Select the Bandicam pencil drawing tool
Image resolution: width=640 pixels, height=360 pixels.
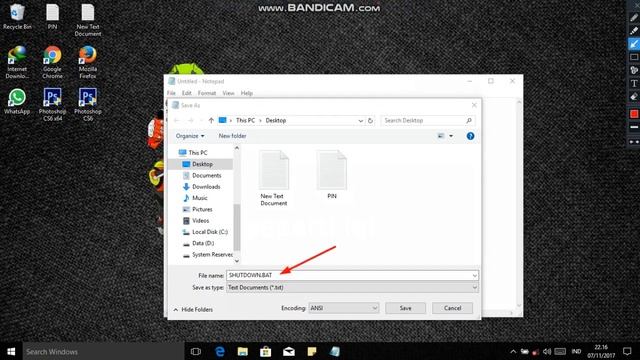coord(634,17)
